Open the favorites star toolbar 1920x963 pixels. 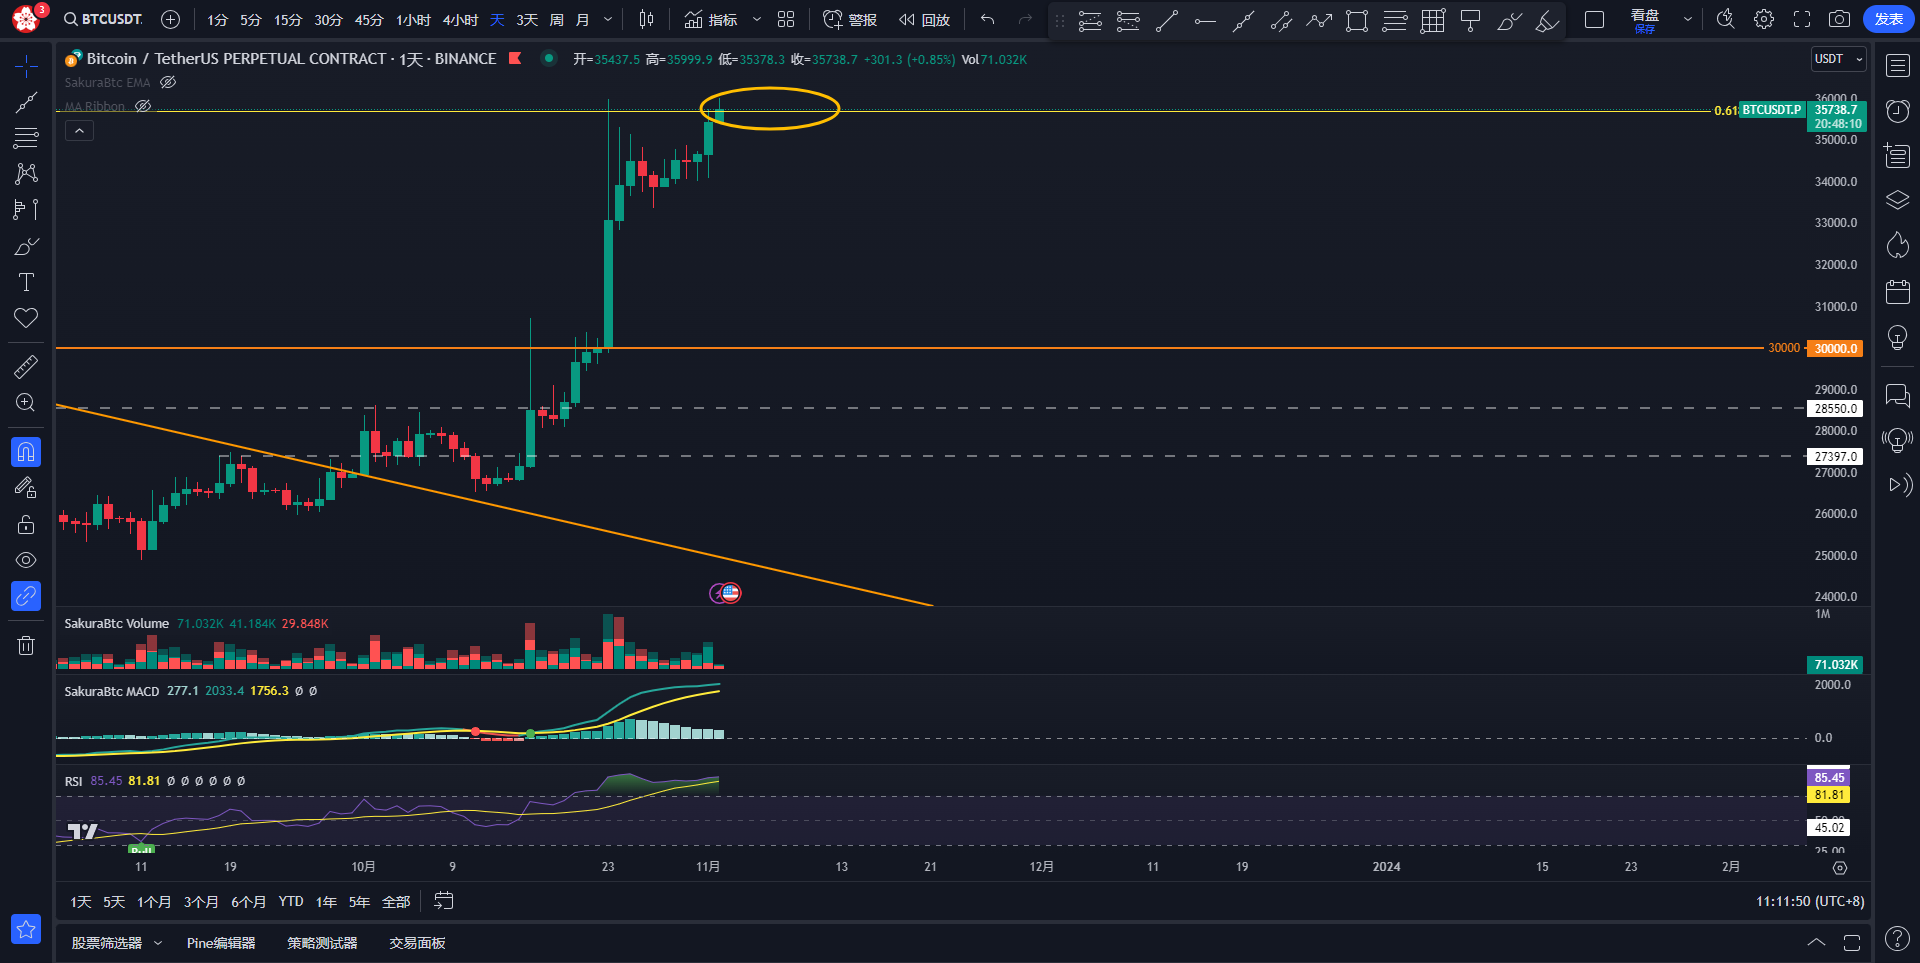pos(26,929)
